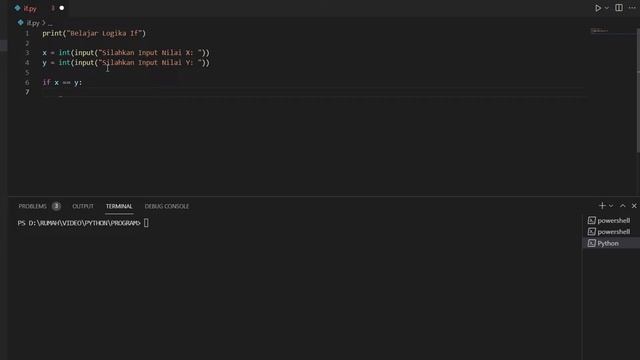Open terminal launch profile dropdown
Viewport: 640px width, 360px height.
coord(611,206)
